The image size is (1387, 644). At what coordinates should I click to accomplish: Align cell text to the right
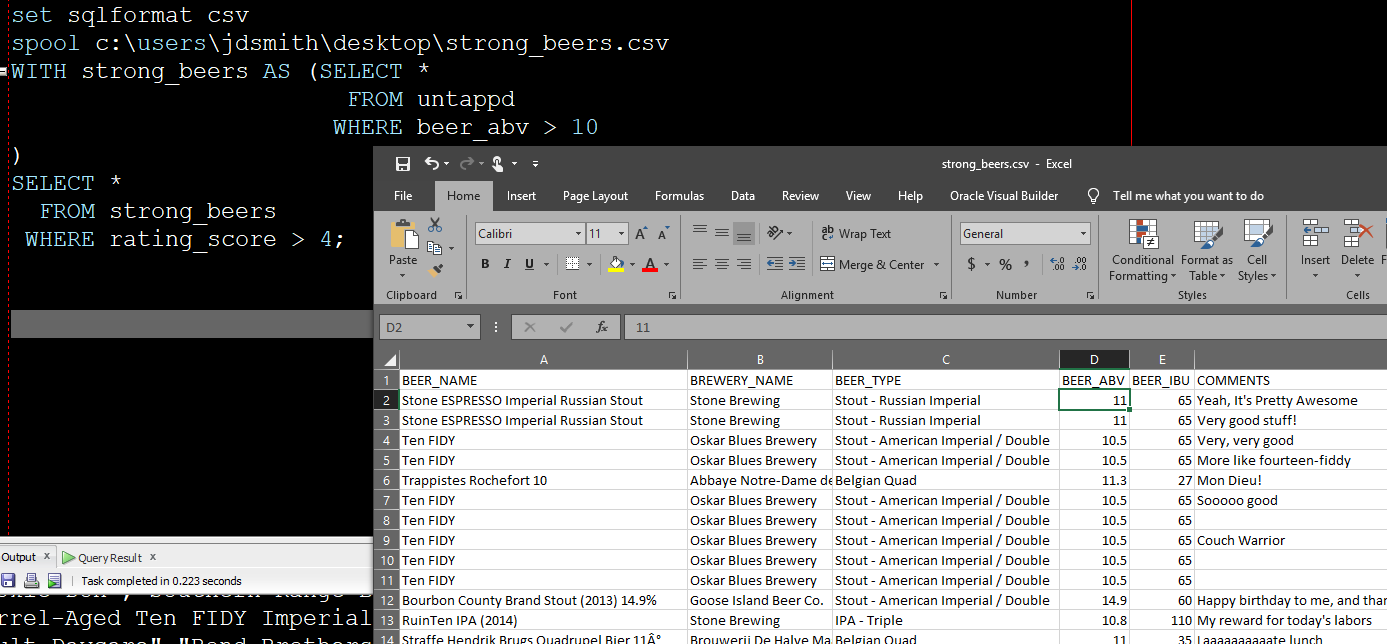[743, 264]
